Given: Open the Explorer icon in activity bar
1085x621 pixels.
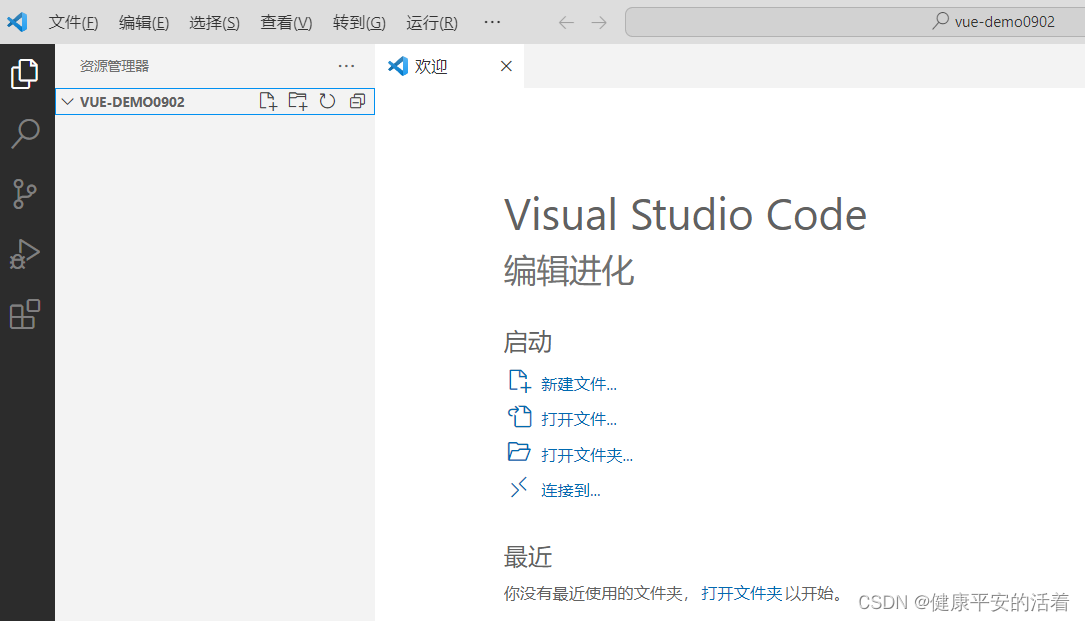Looking at the screenshot, I should tap(26, 73).
